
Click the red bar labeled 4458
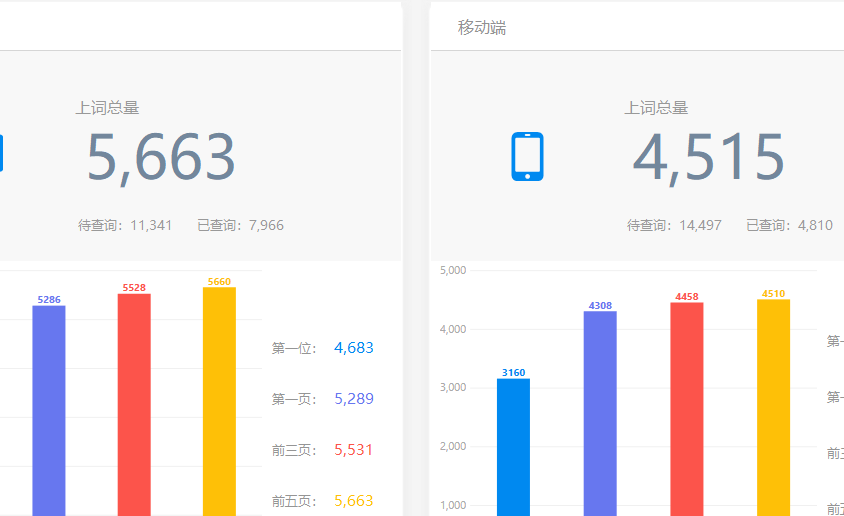(687, 409)
